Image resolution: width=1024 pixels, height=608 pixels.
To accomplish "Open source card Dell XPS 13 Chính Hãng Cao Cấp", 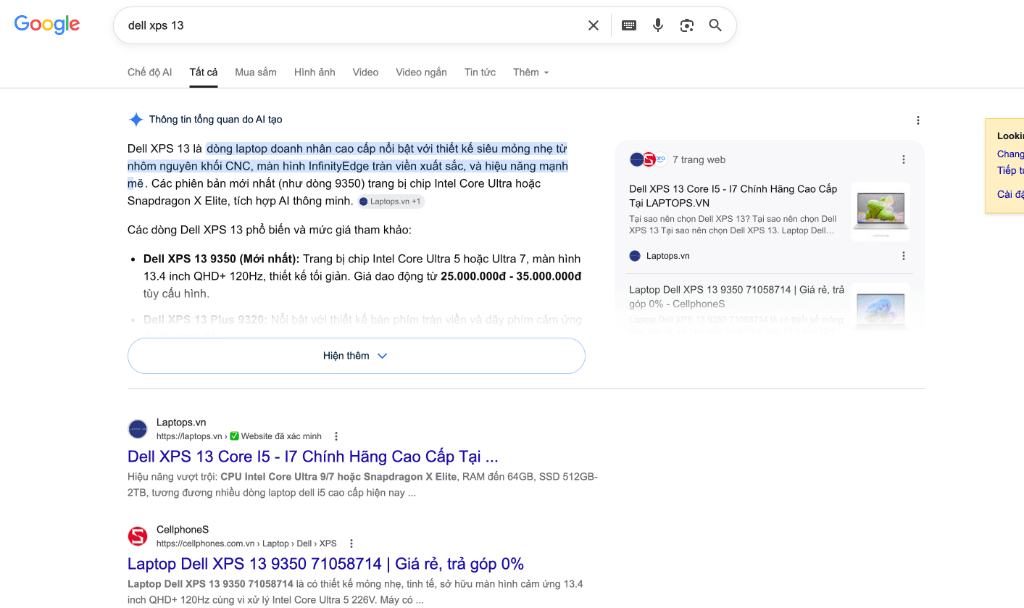I will tap(733, 196).
